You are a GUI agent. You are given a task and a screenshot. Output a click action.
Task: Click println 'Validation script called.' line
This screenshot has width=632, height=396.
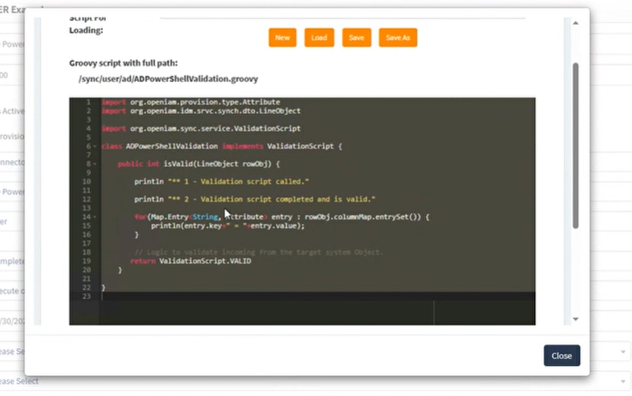(221, 181)
